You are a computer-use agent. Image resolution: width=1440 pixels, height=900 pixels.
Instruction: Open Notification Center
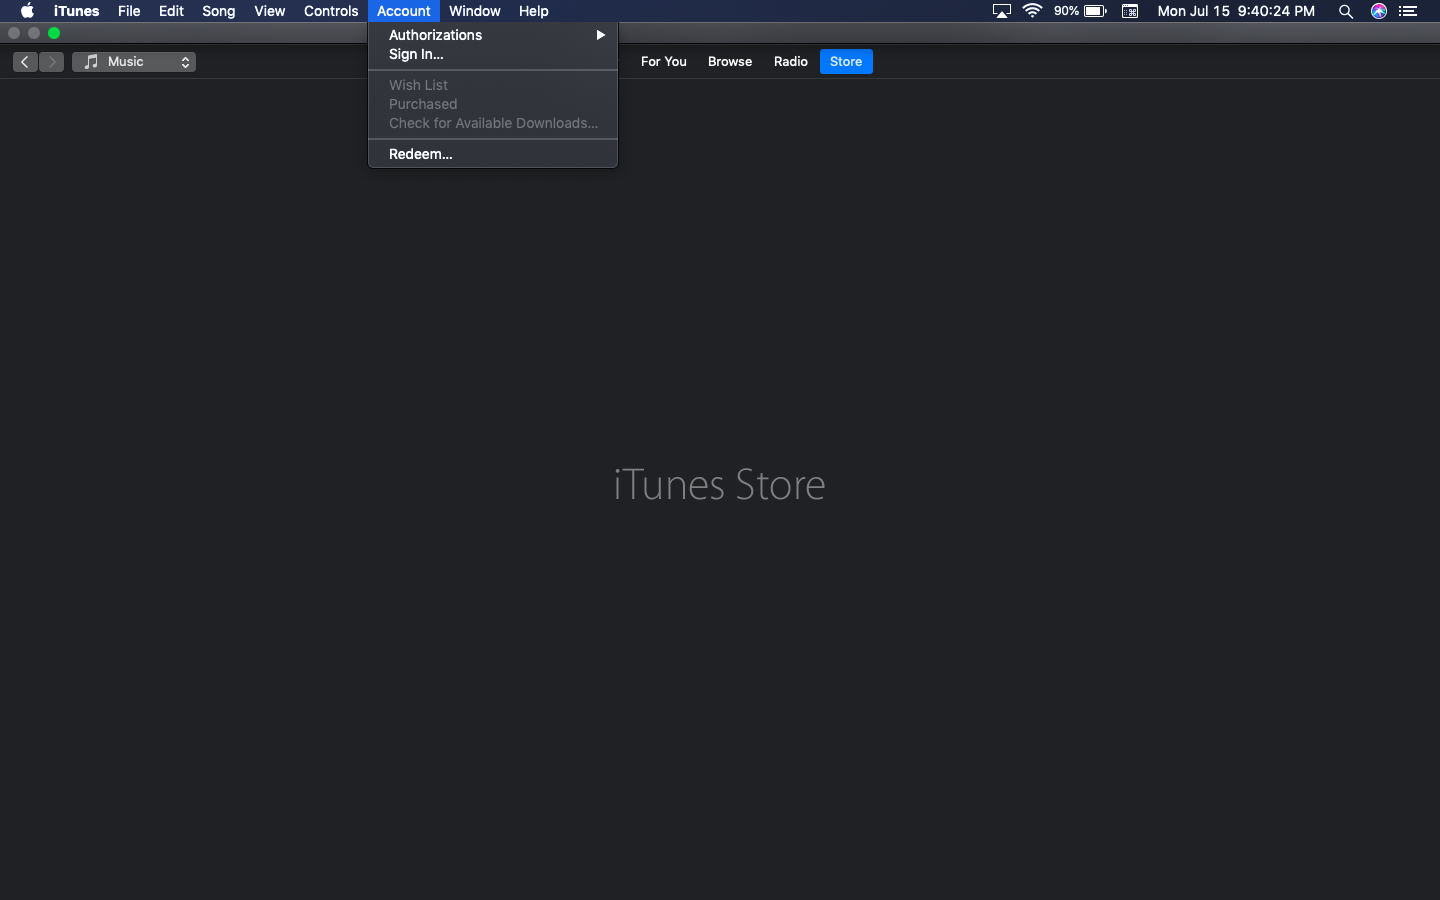[1409, 11]
